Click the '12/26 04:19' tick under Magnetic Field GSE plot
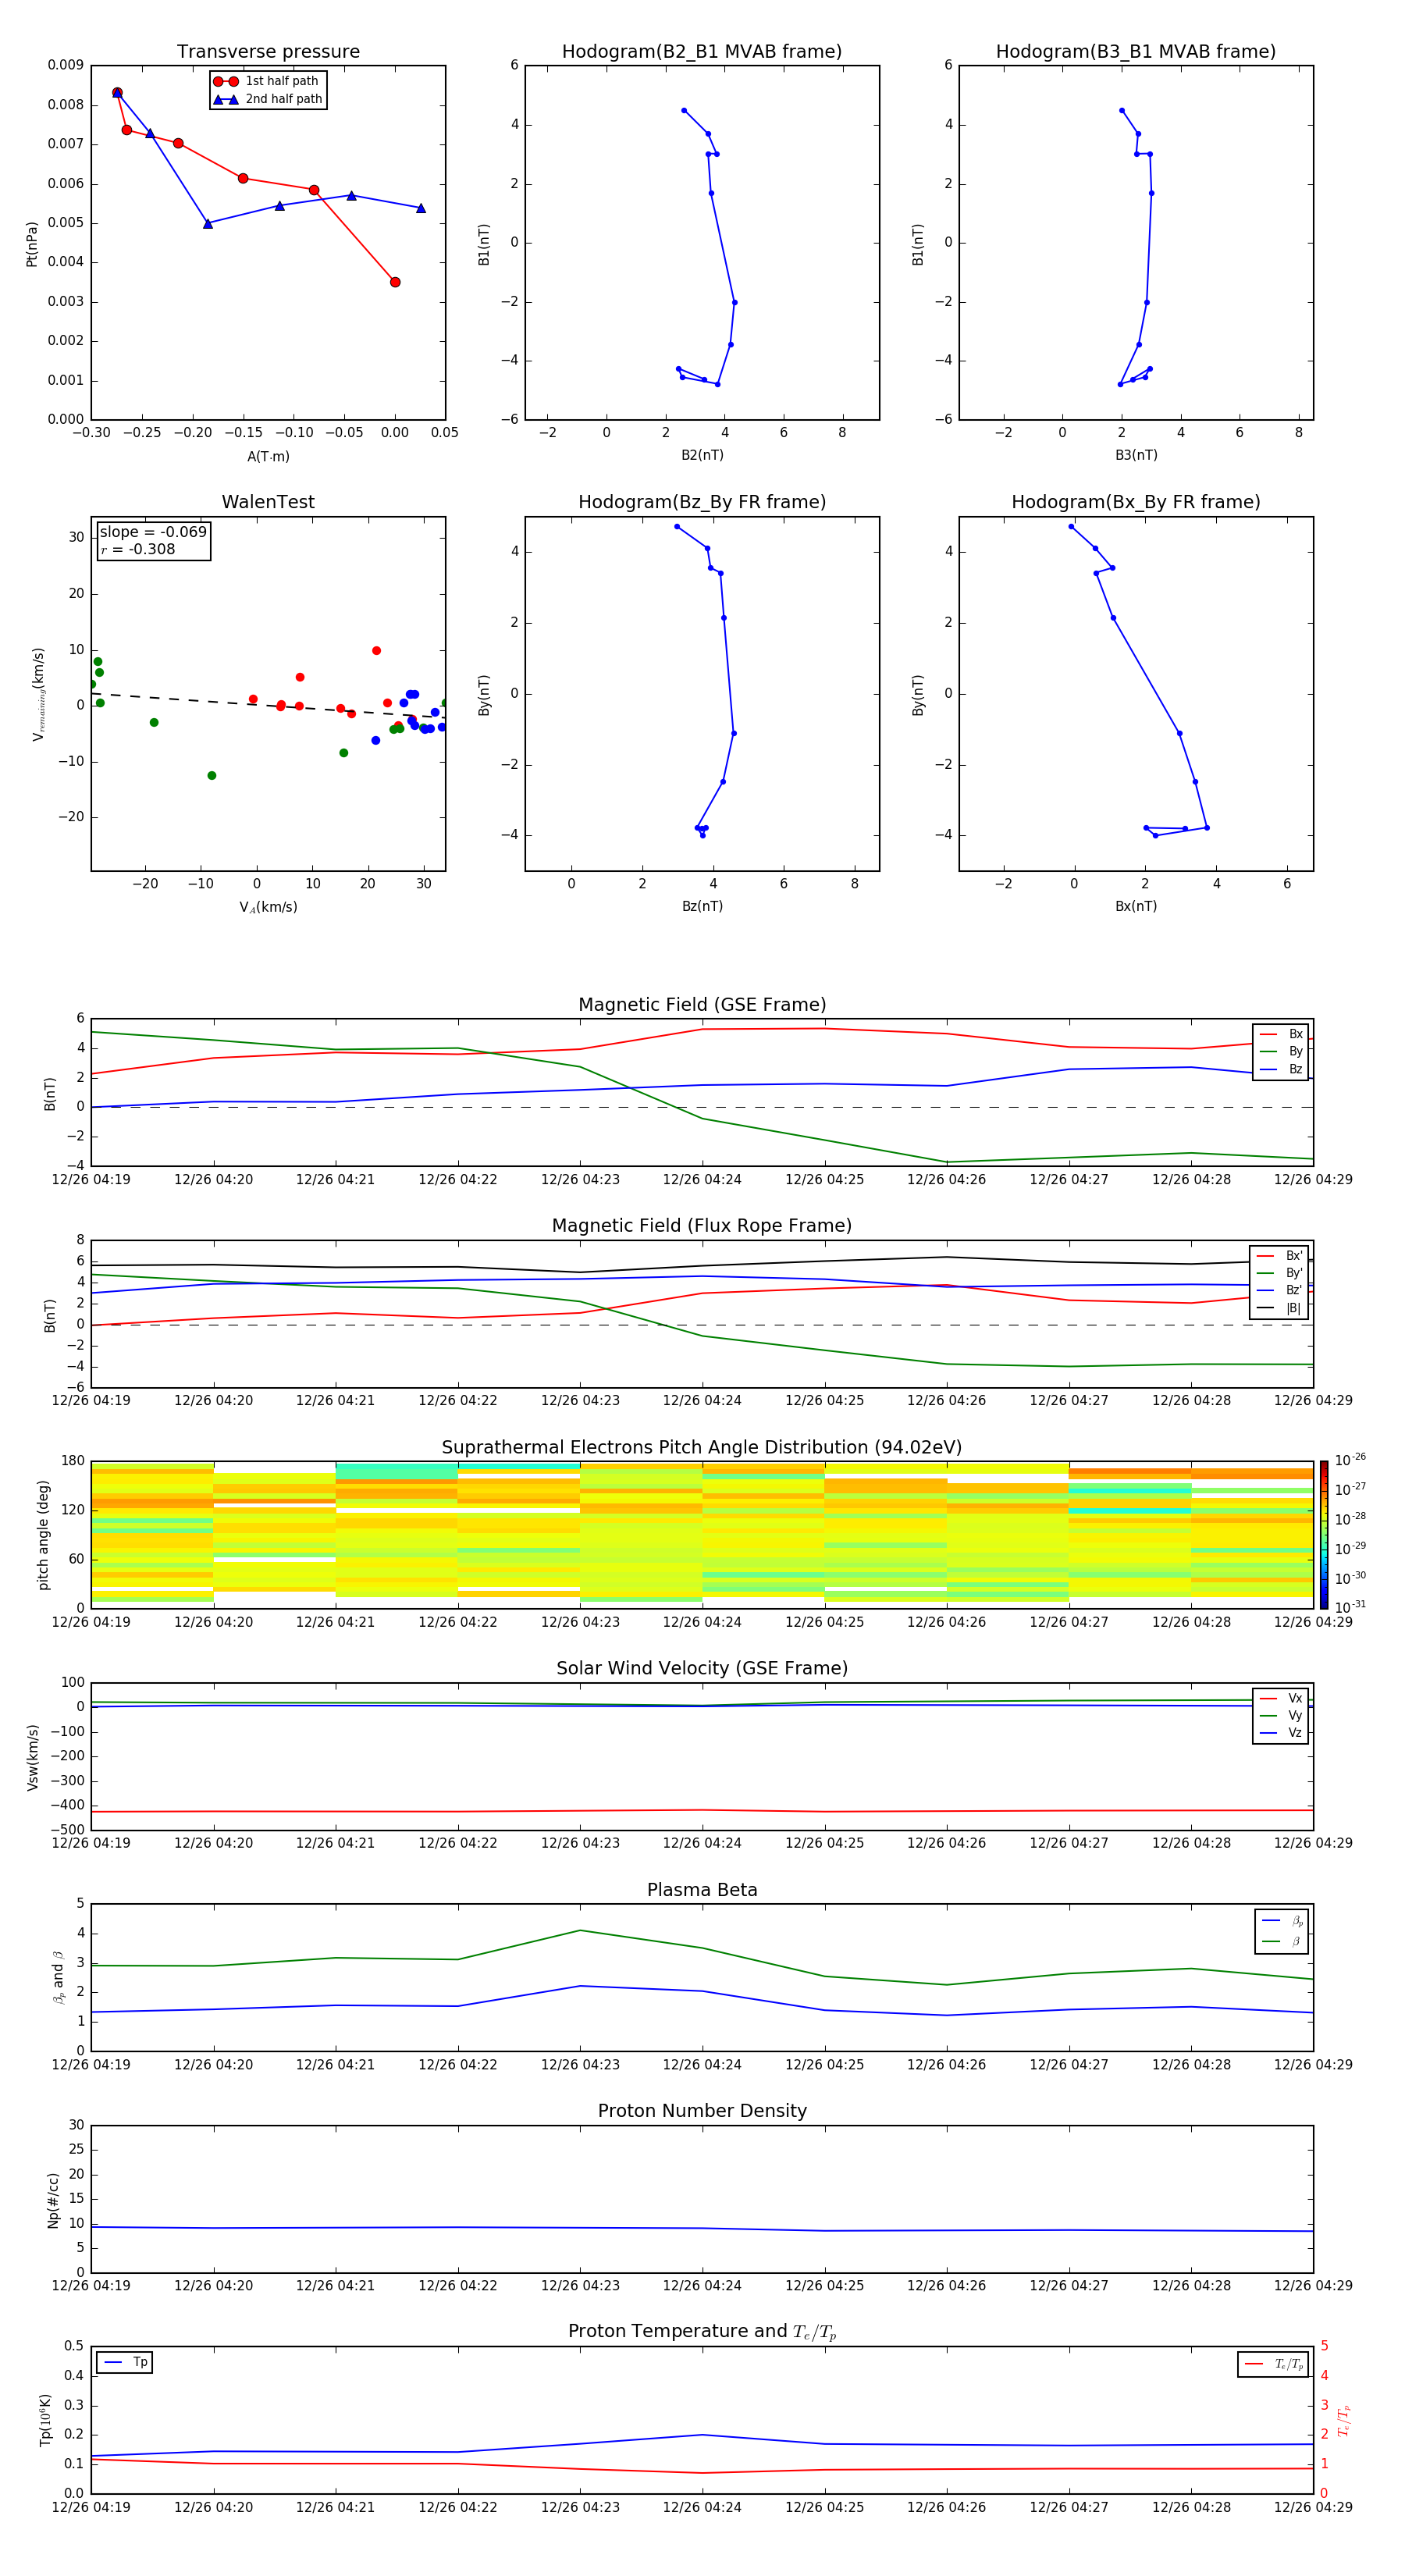Image resolution: width=1405 pixels, height=2576 pixels. 91,1180
